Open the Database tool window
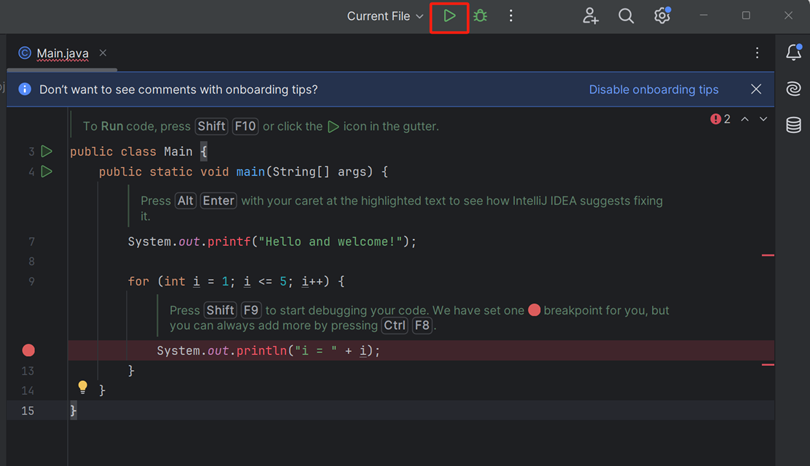This screenshot has width=810, height=466. tap(793, 125)
